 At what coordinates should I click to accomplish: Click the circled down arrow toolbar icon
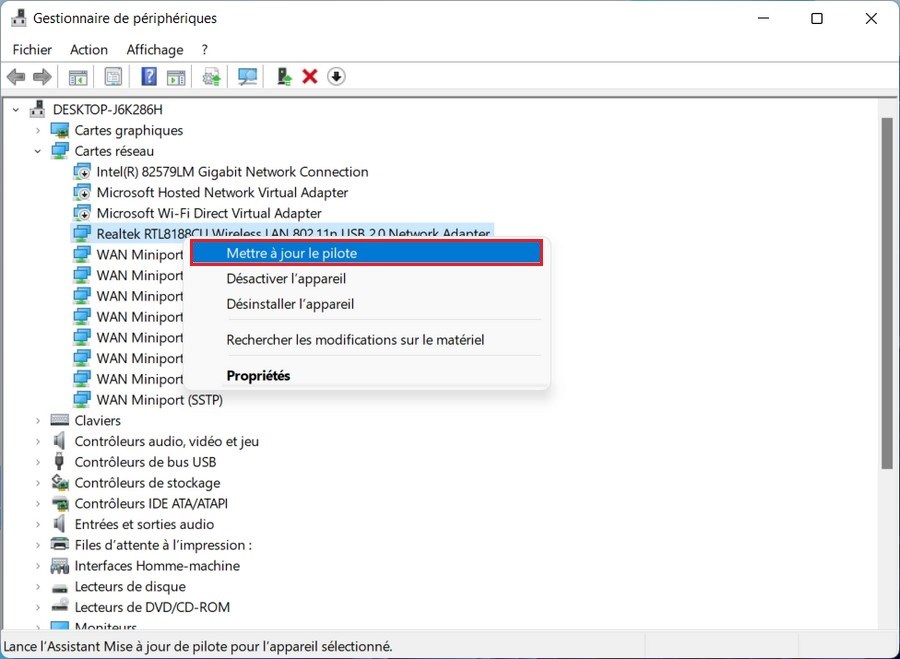[x=336, y=76]
